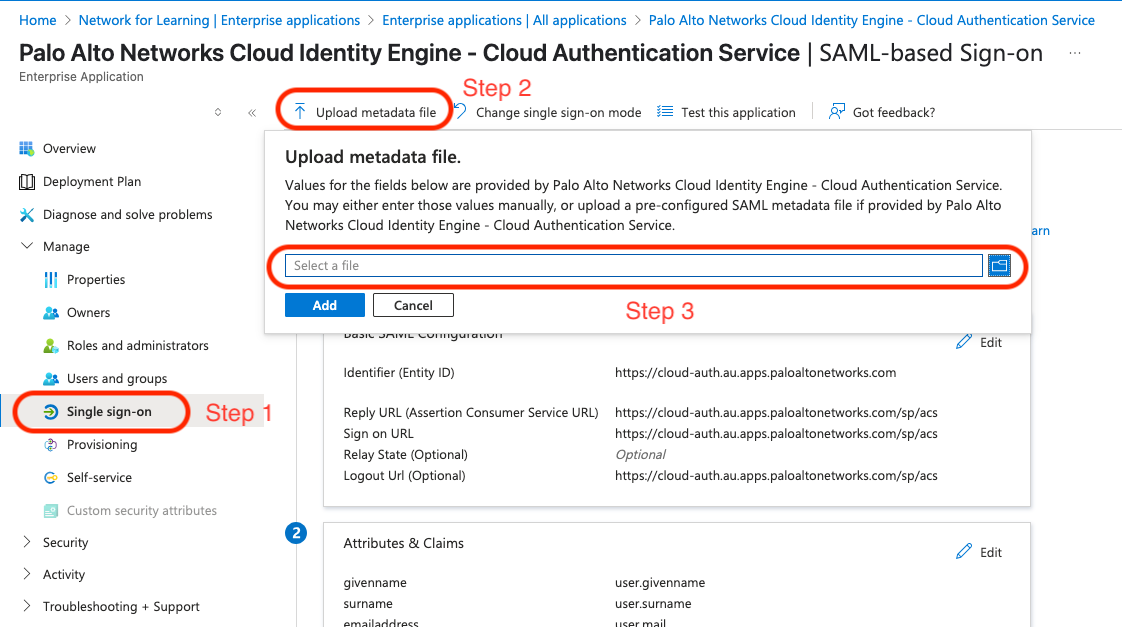1122x627 pixels.
Task: Click the Select a file input field
Action: pyautogui.click(x=633, y=265)
